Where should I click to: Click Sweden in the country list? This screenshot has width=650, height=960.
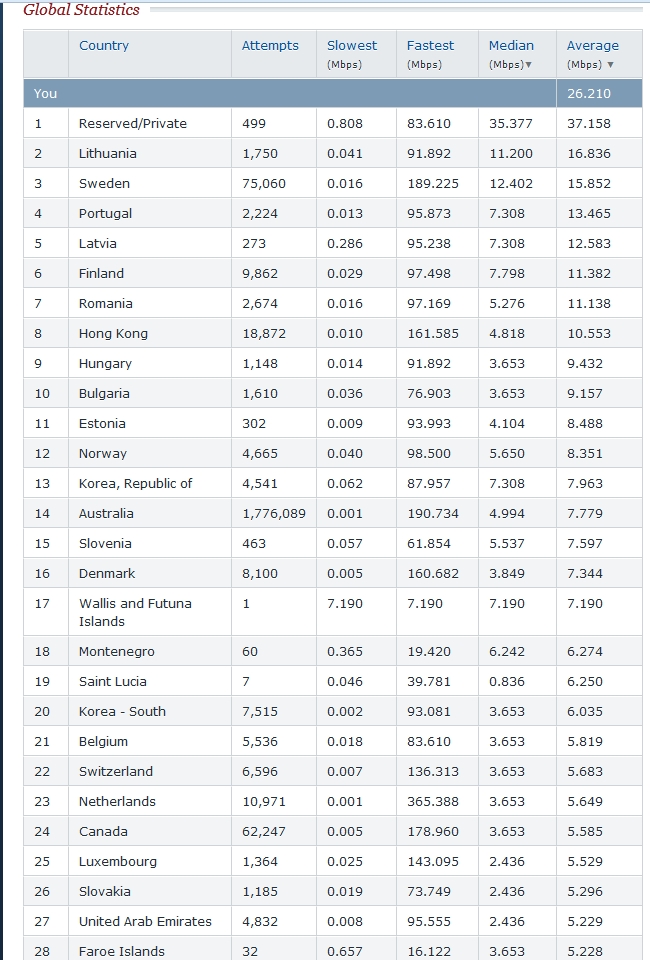click(104, 183)
